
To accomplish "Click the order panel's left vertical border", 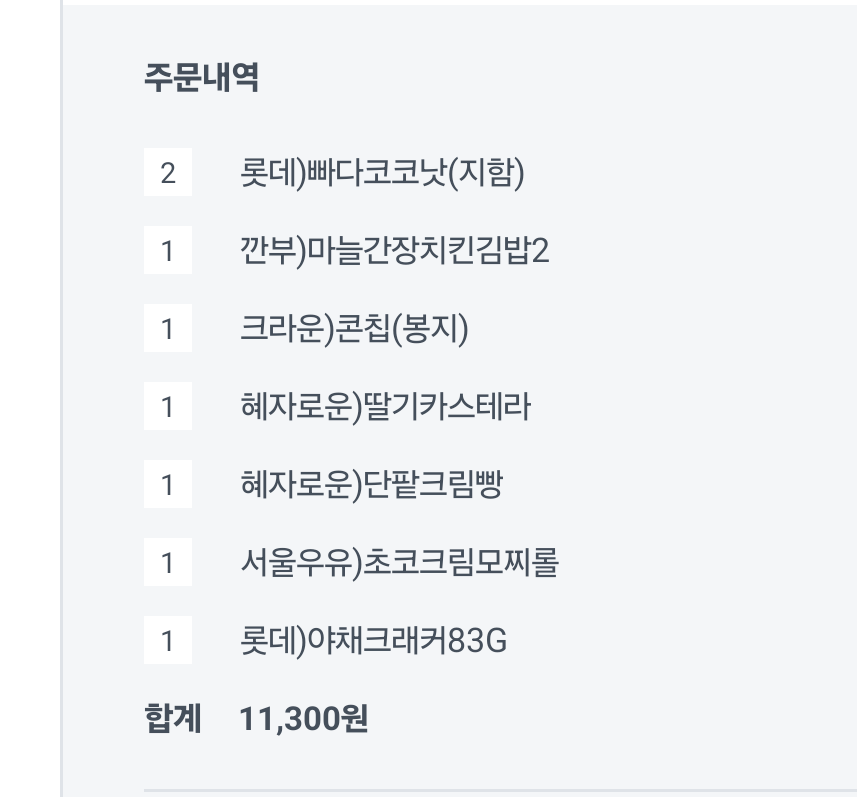I will point(61,400).
